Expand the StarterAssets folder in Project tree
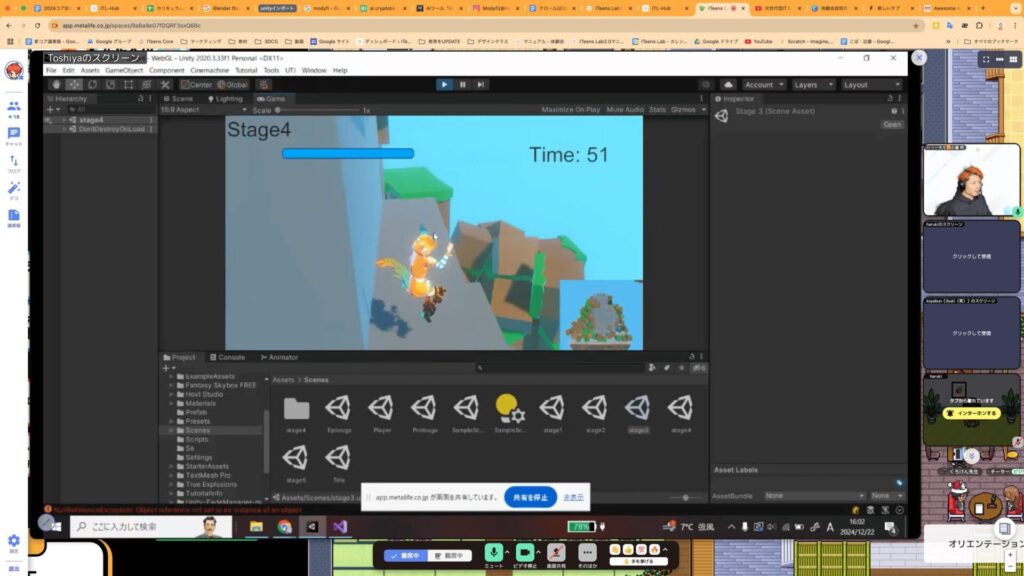The height and width of the screenshot is (576, 1024). (x=172, y=466)
